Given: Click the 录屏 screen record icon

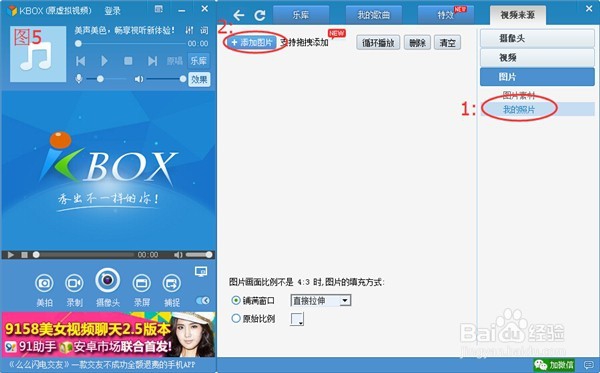Looking at the screenshot, I should tap(142, 283).
